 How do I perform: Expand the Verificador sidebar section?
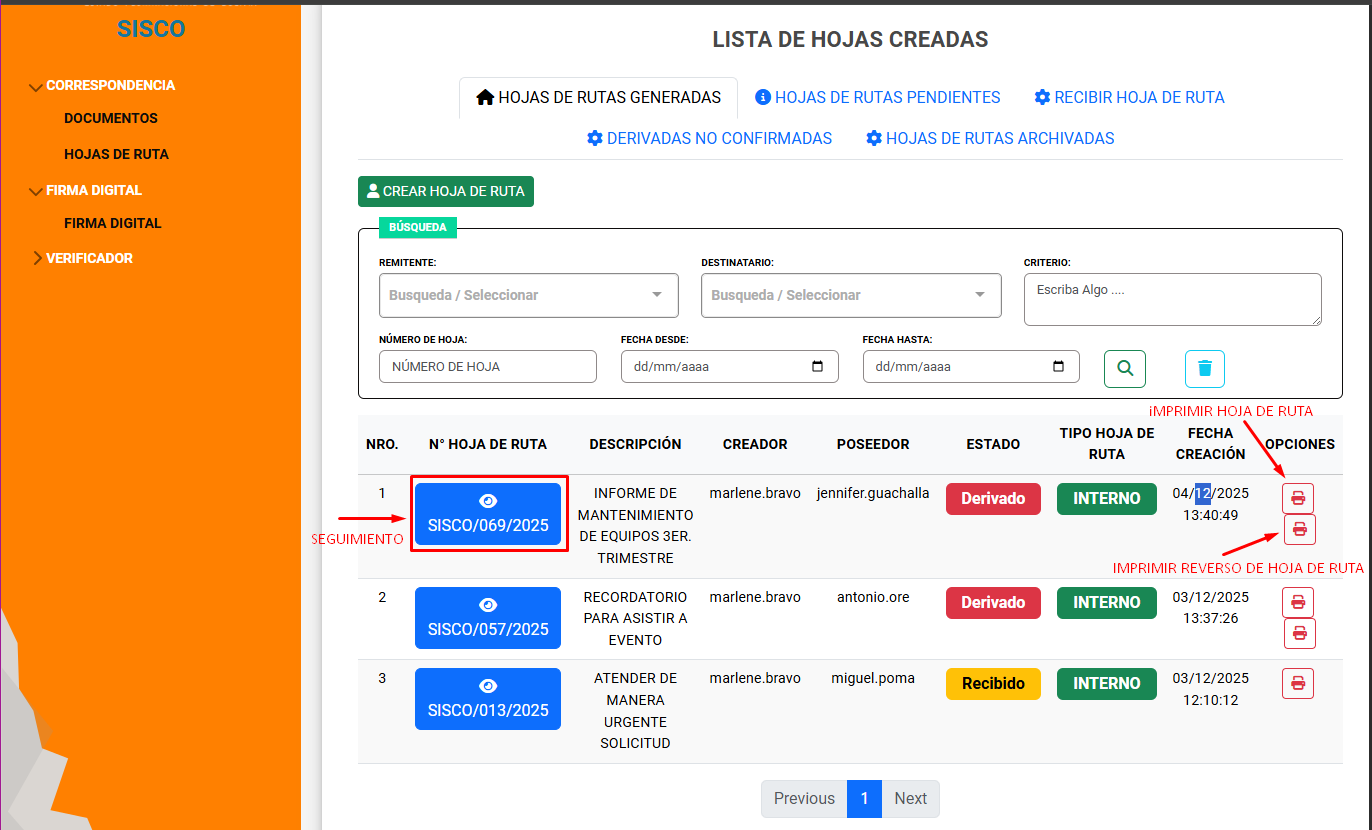[88, 258]
